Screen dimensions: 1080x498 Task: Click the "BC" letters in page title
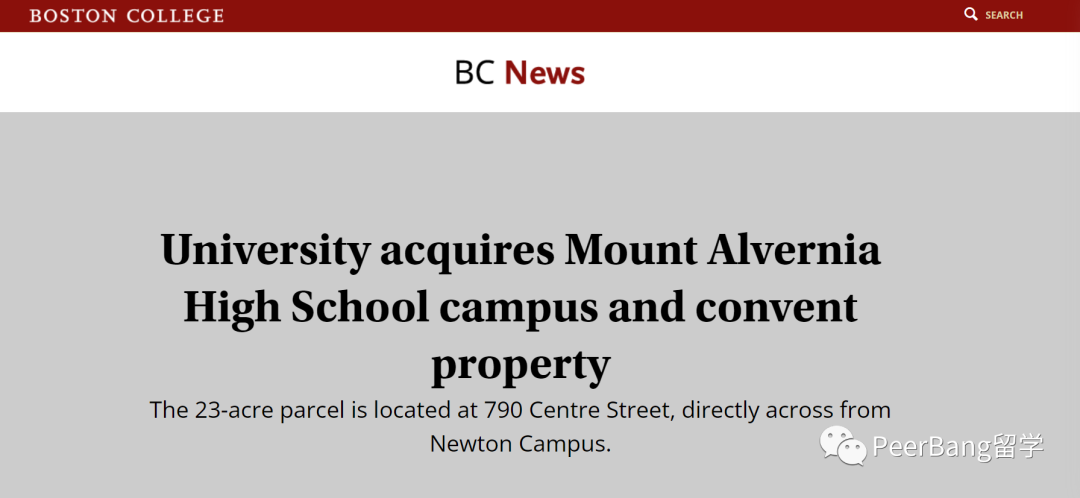[x=475, y=72]
